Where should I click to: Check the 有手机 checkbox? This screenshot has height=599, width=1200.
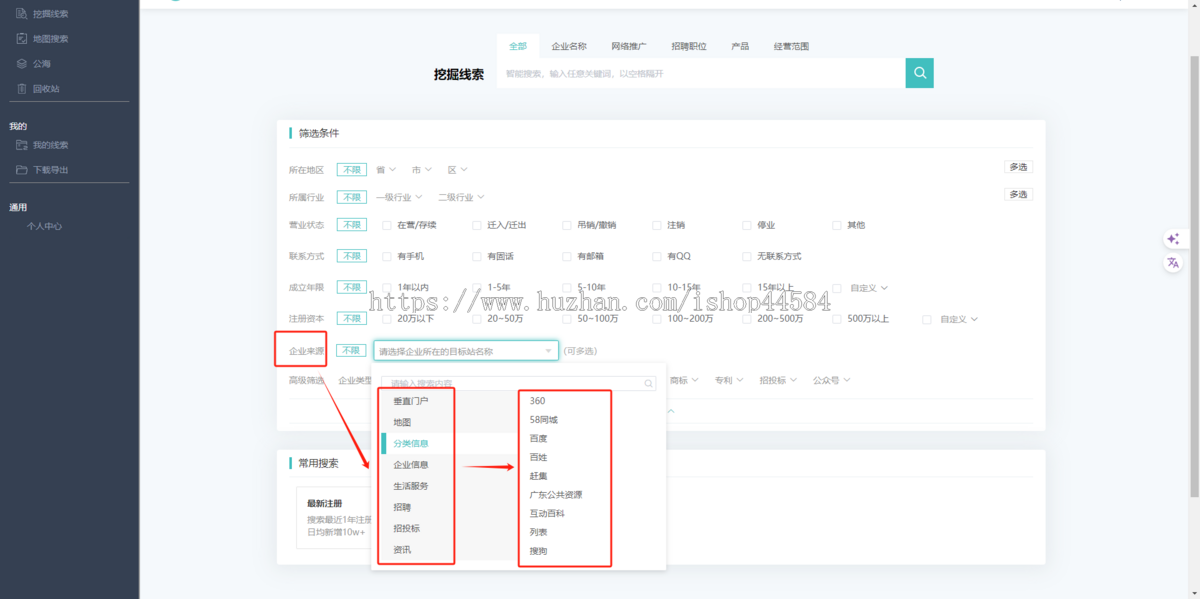[387, 257]
